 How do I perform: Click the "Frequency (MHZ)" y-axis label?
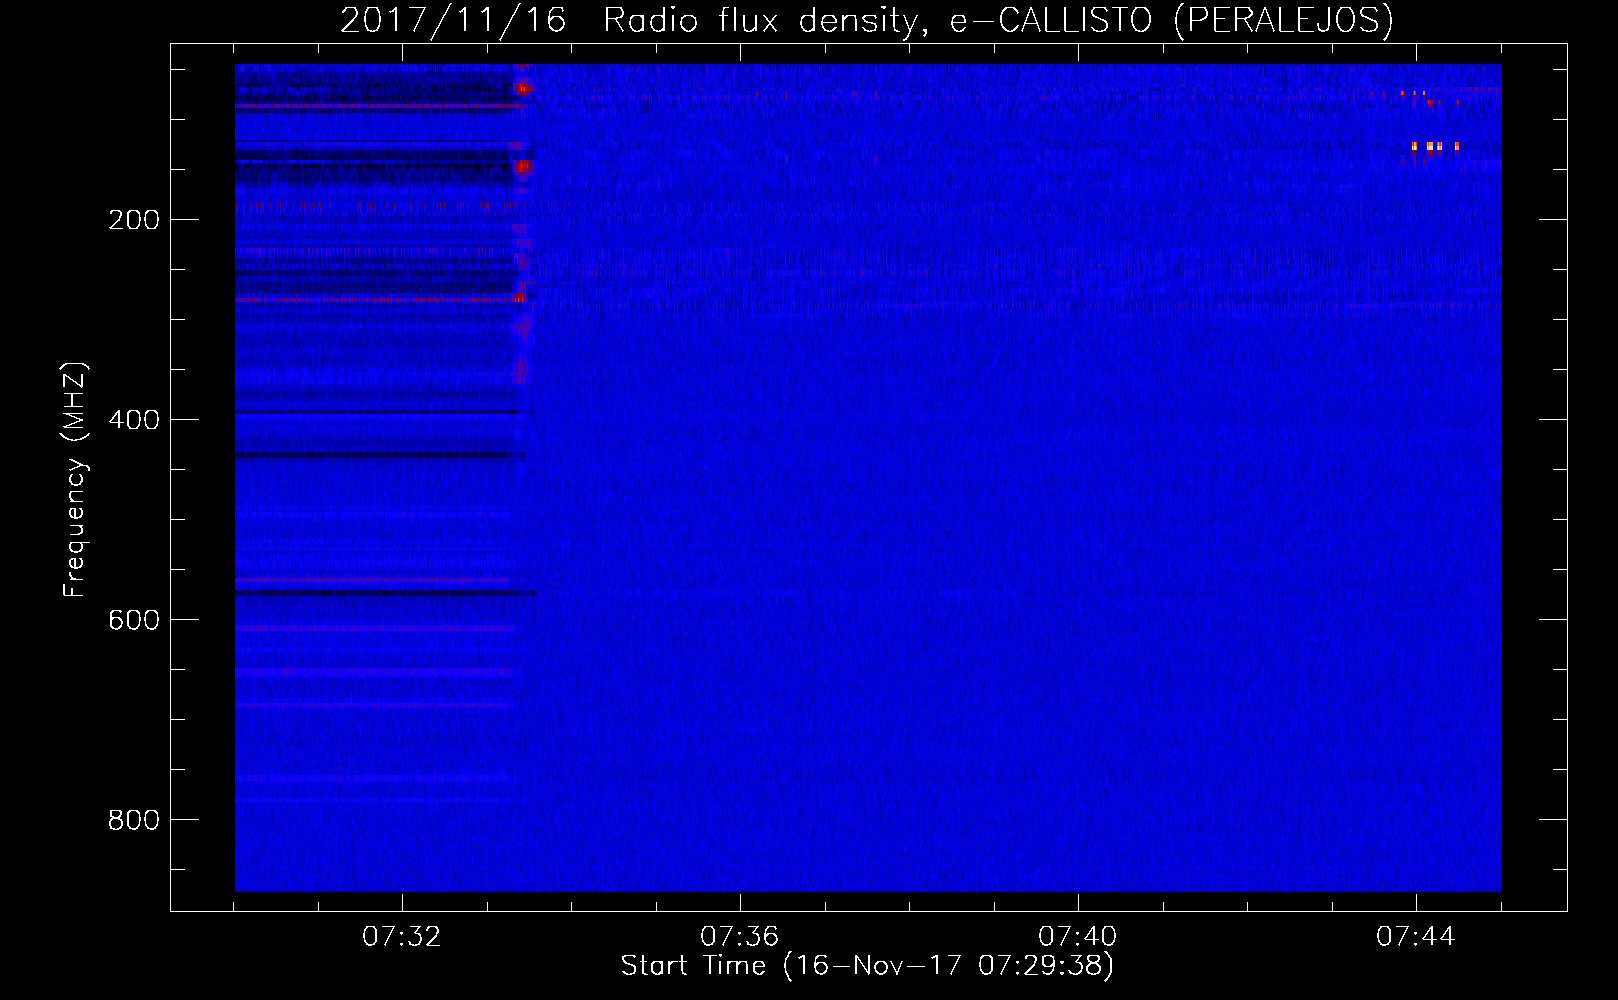pos(75,480)
